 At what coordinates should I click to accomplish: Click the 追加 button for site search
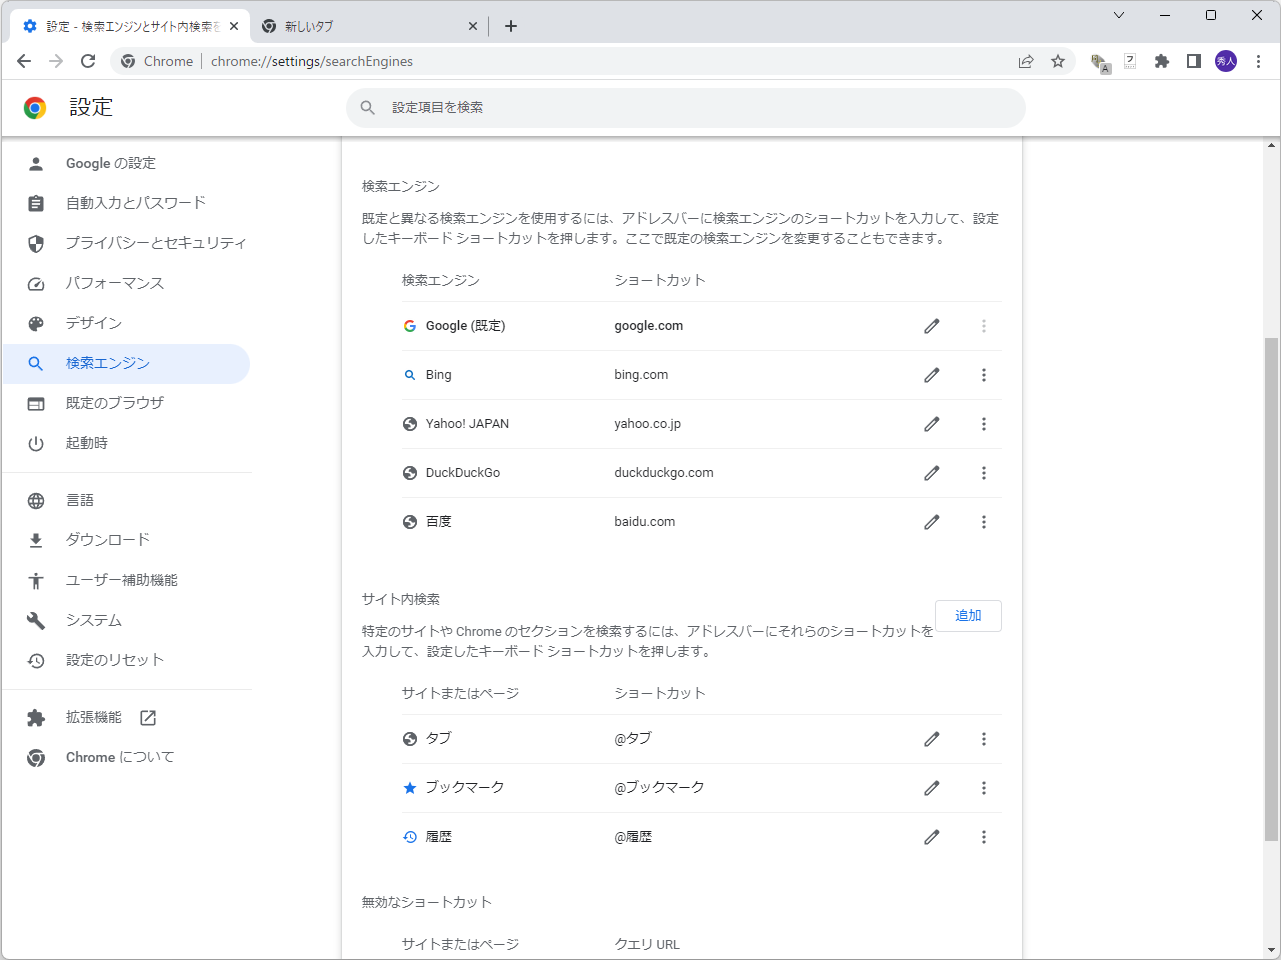click(x=967, y=615)
